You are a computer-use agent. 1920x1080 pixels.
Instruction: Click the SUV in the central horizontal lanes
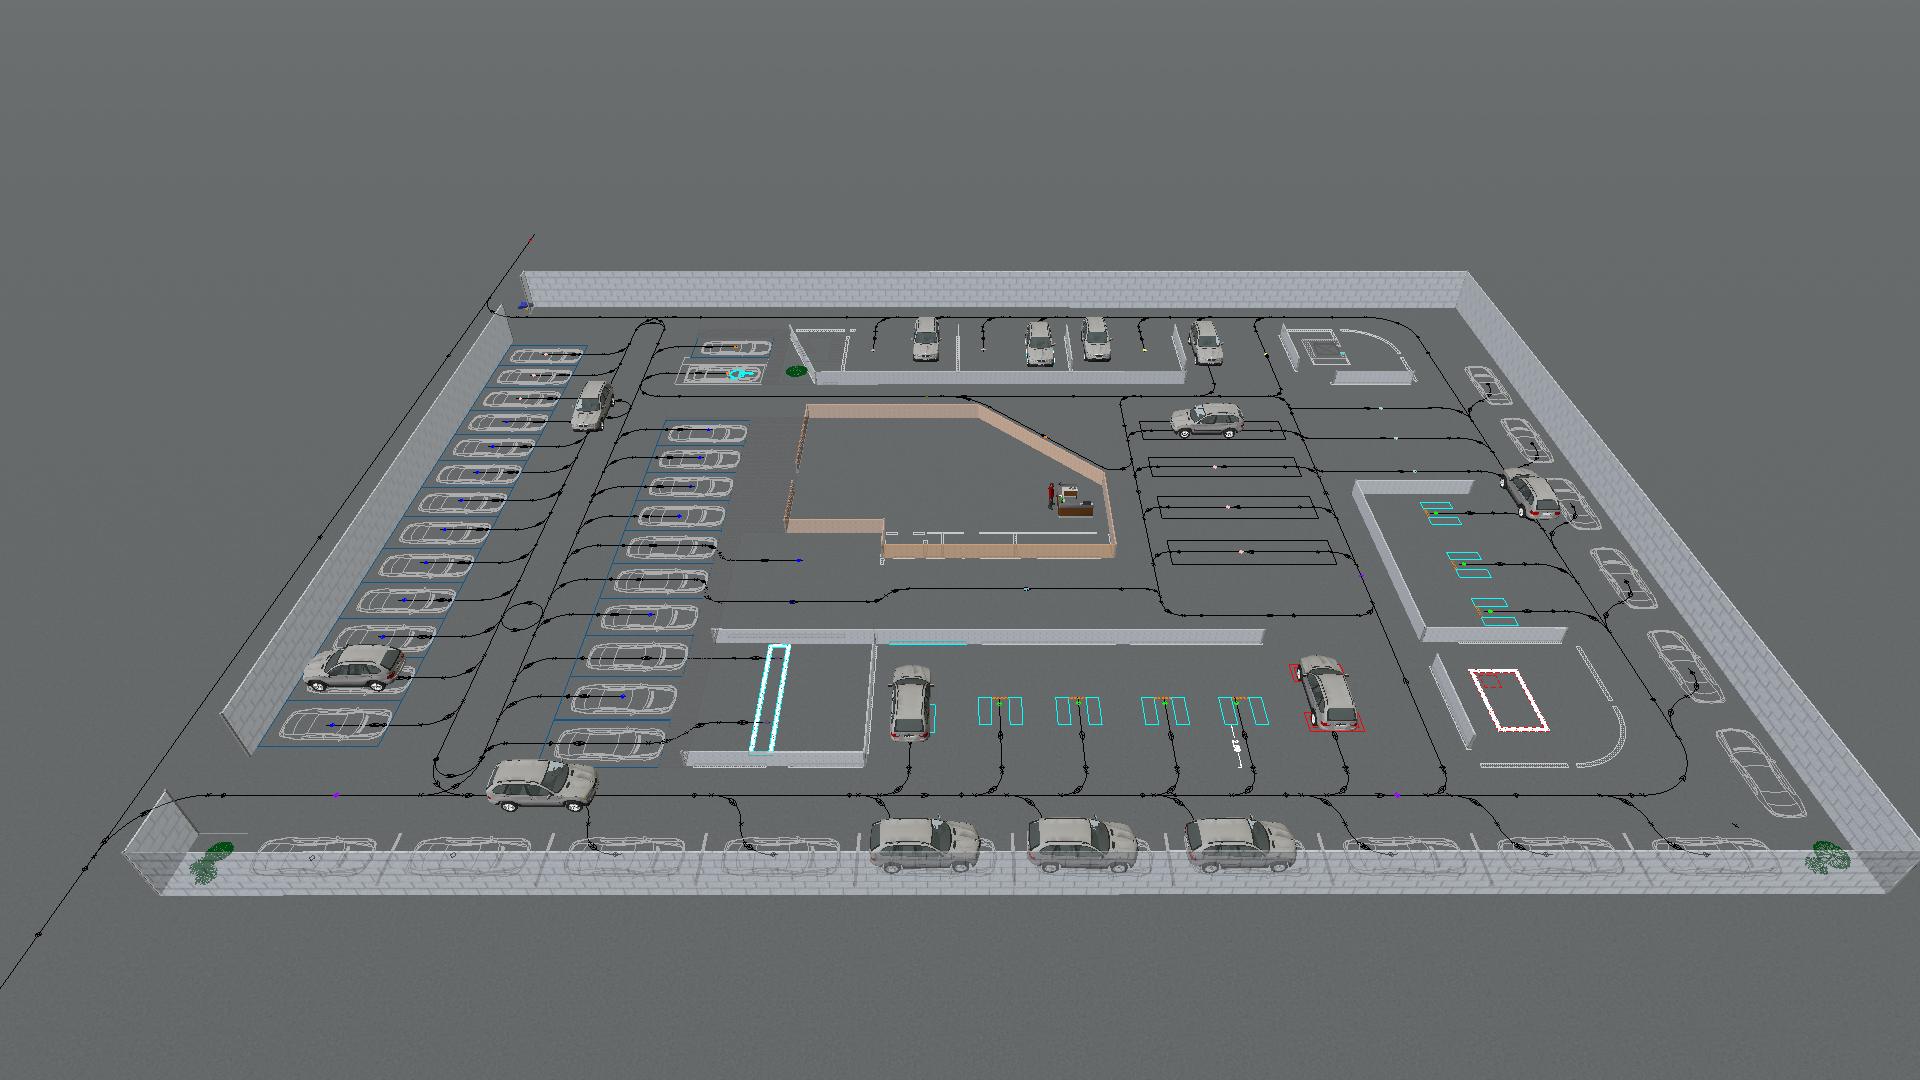pyautogui.click(x=1208, y=420)
